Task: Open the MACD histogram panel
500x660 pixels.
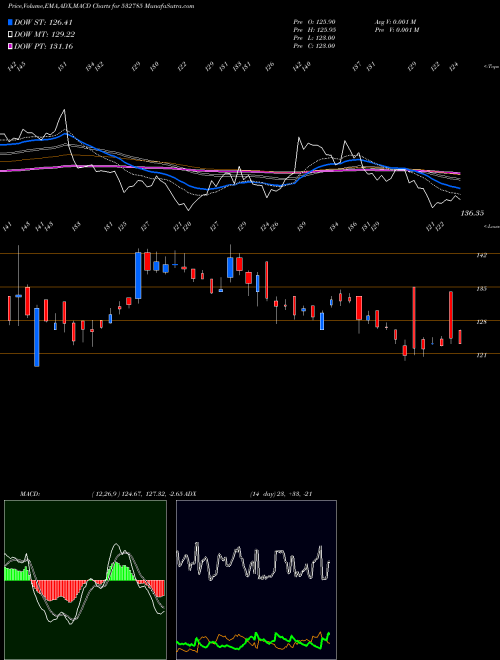Action: 85,580
